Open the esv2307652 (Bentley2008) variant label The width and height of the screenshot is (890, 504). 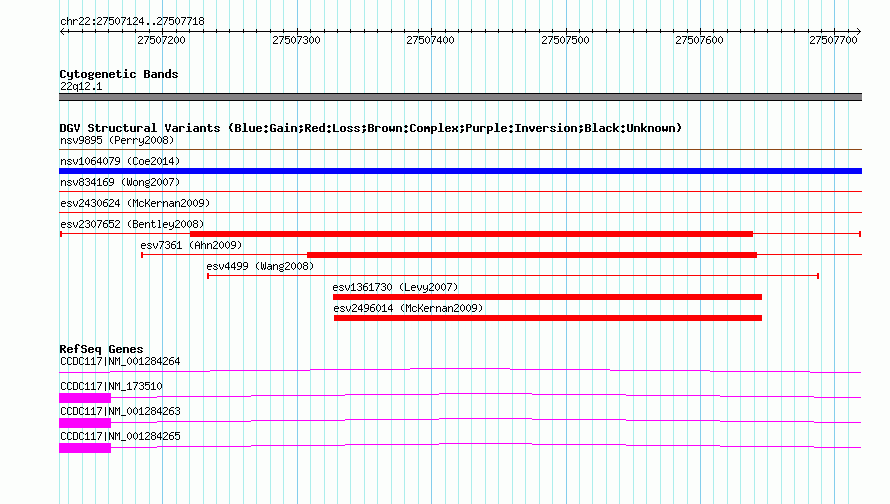pyautogui.click(x=132, y=224)
